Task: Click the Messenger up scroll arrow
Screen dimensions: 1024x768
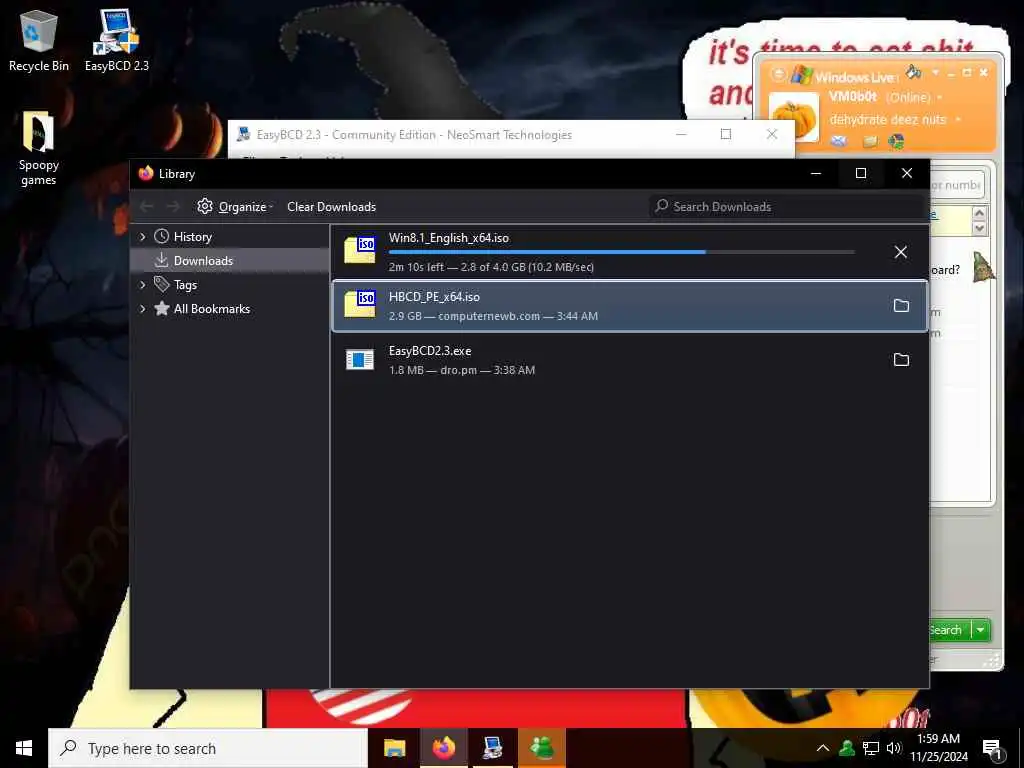Action: 979,213
